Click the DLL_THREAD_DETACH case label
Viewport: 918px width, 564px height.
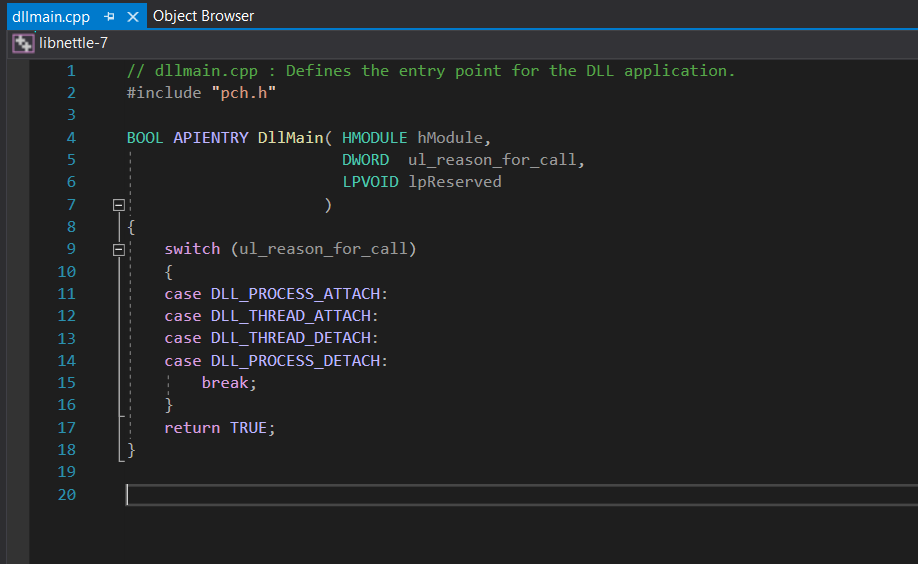coord(294,338)
